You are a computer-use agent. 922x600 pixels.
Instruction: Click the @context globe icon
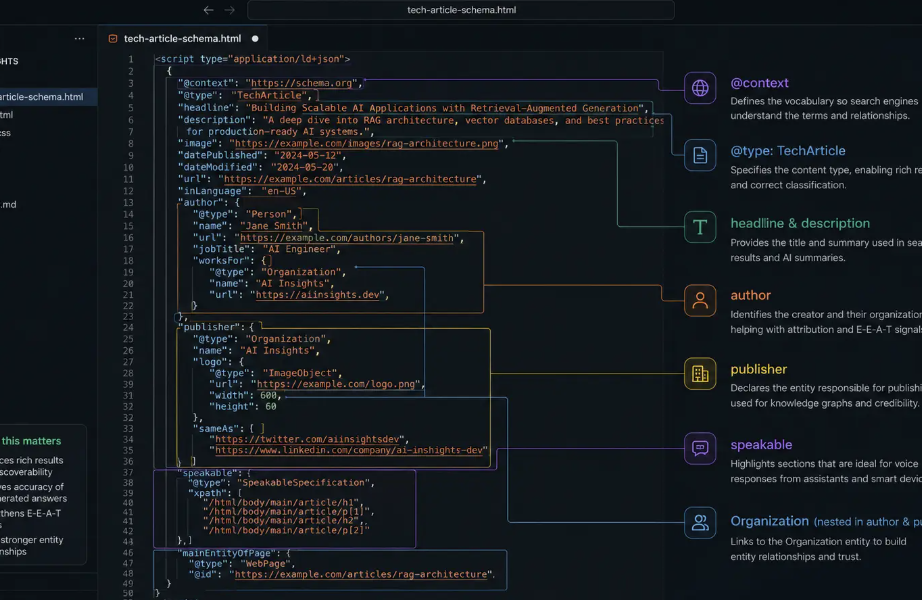click(700, 88)
